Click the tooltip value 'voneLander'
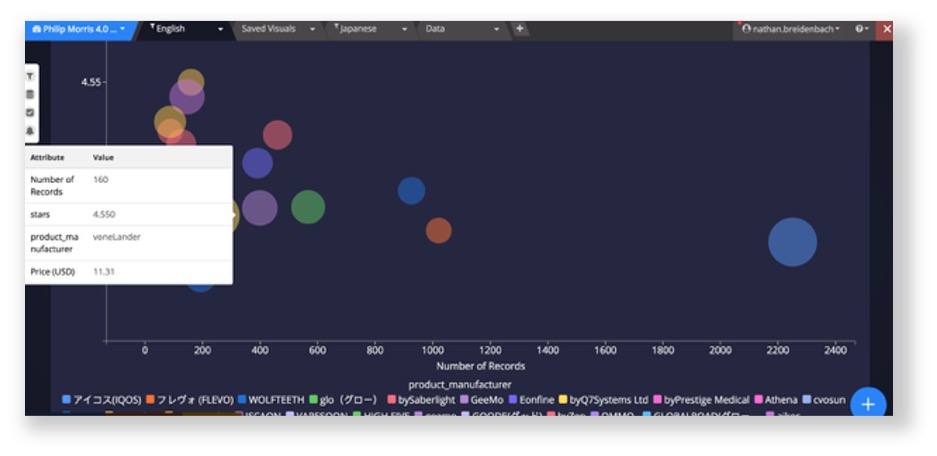937x456 pixels. coord(117,237)
